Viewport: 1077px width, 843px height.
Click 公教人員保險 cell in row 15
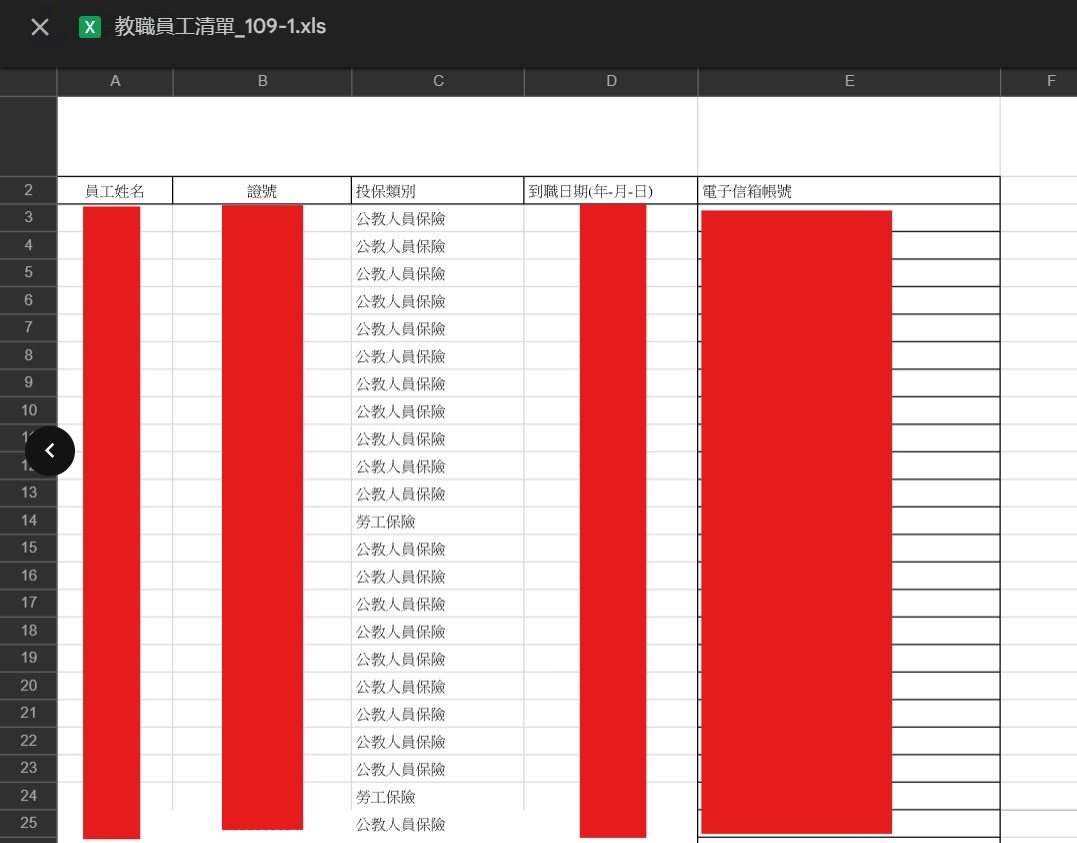tap(438, 549)
